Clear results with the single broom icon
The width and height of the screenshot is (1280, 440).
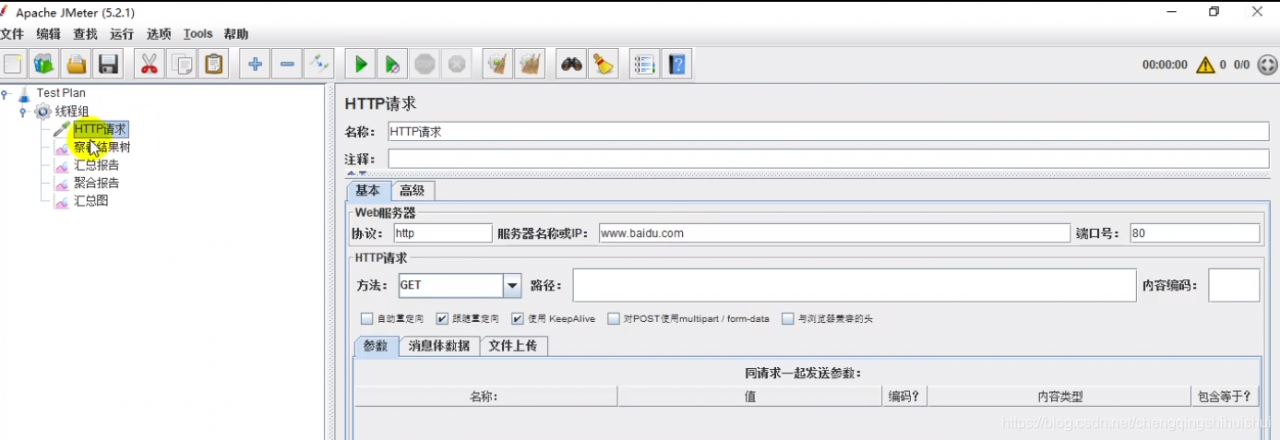coord(497,65)
